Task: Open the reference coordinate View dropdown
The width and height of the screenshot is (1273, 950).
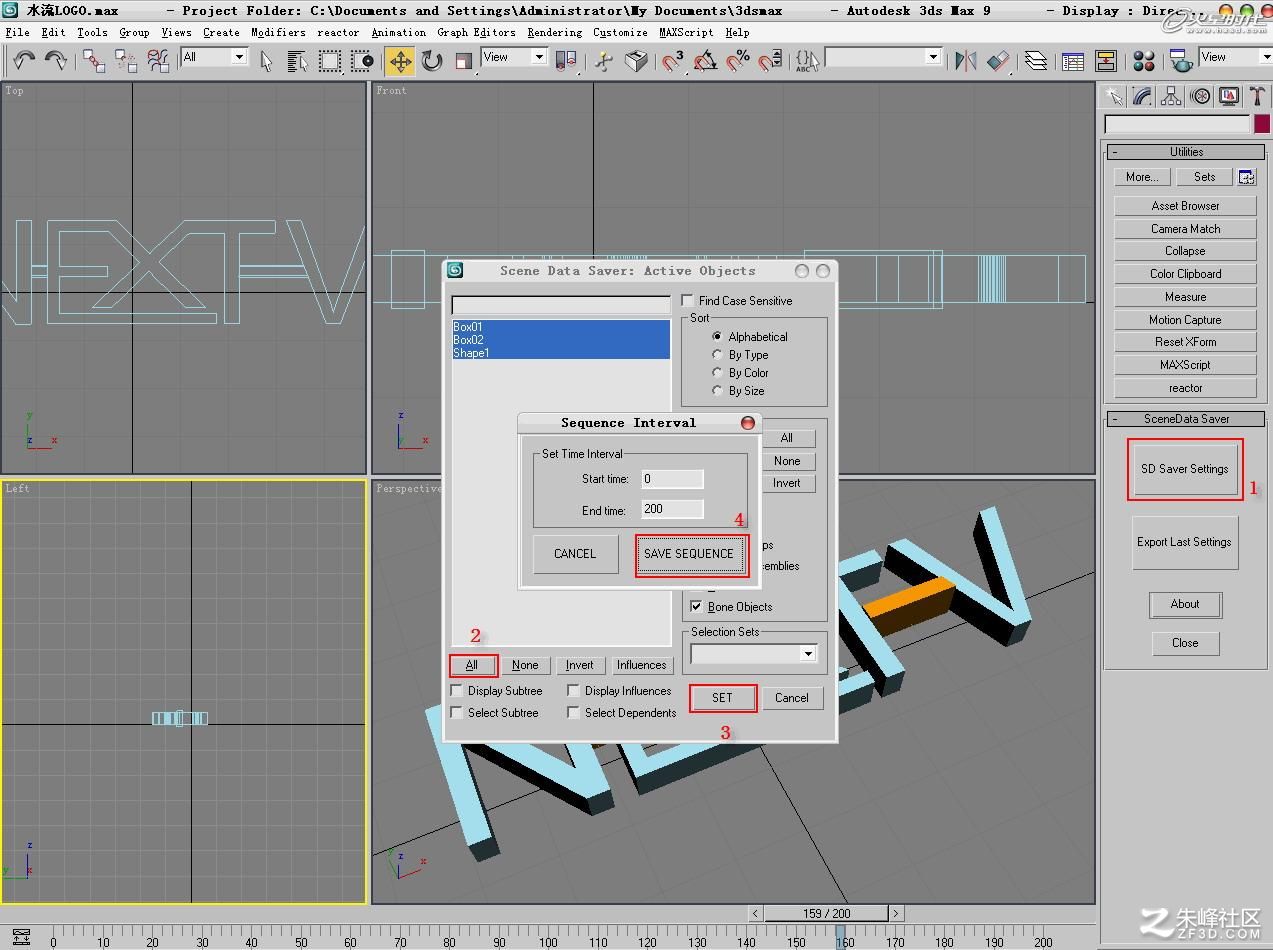Action: coord(539,57)
